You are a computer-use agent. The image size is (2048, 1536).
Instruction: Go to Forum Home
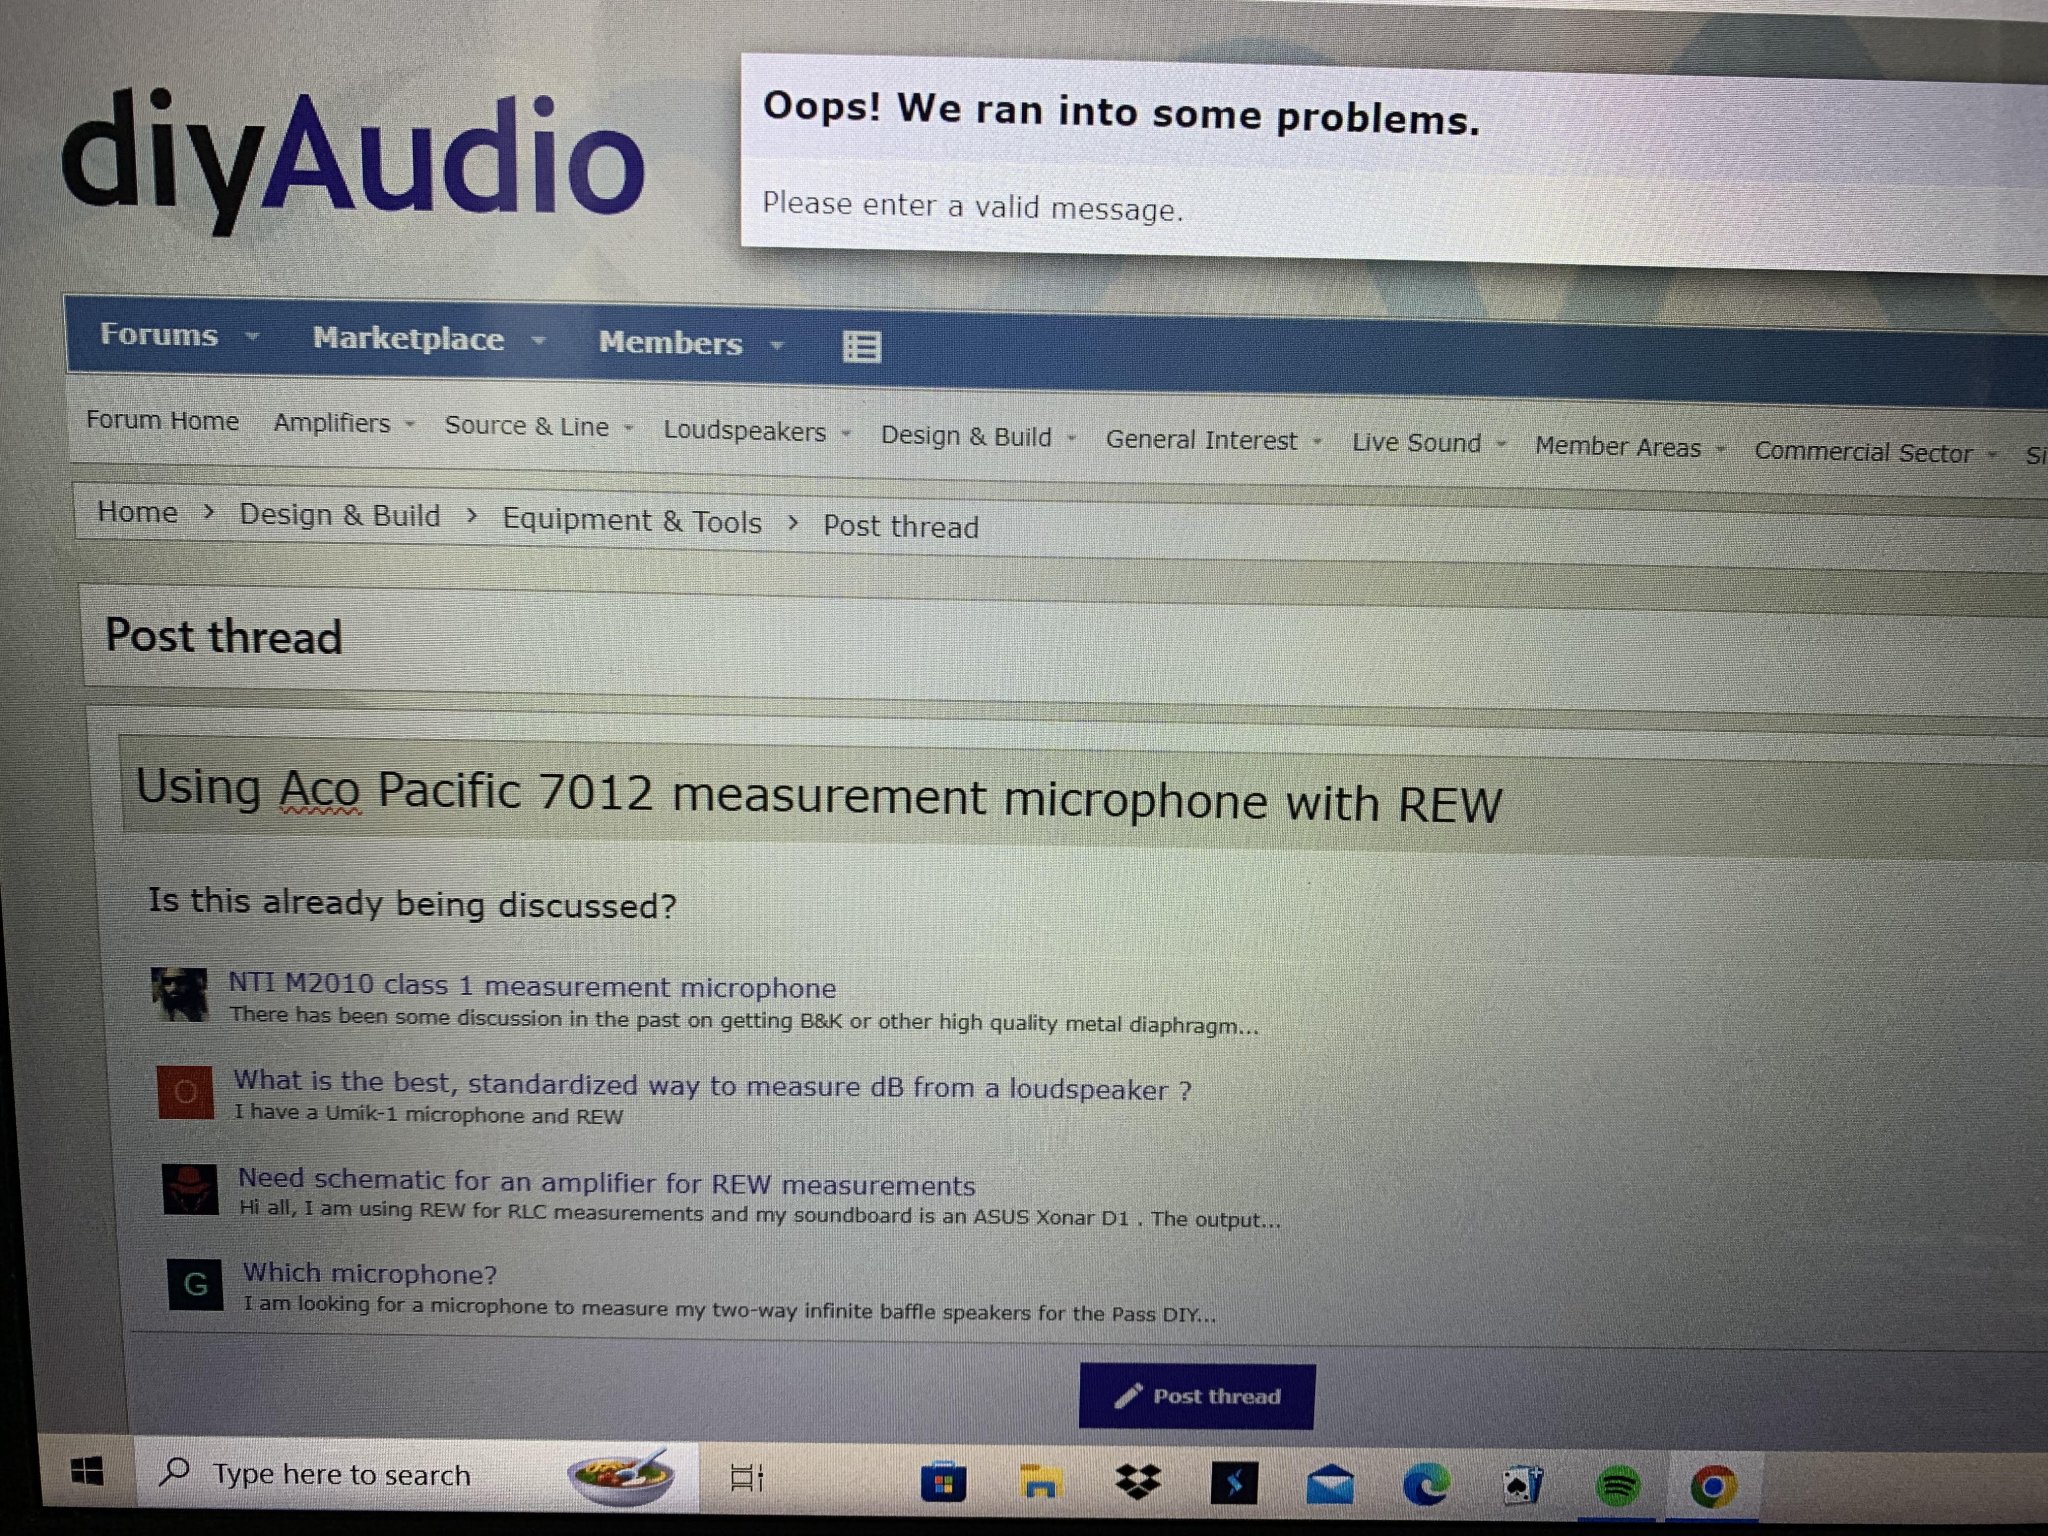pos(162,420)
